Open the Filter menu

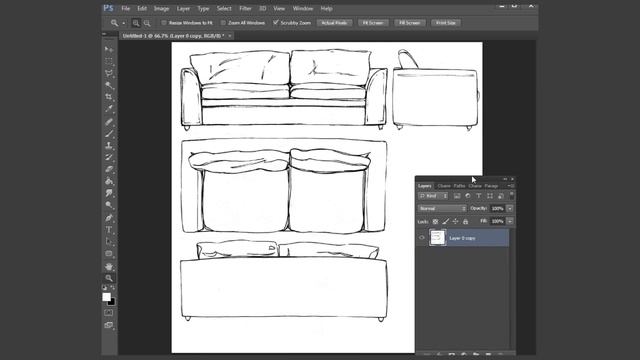pos(245,9)
